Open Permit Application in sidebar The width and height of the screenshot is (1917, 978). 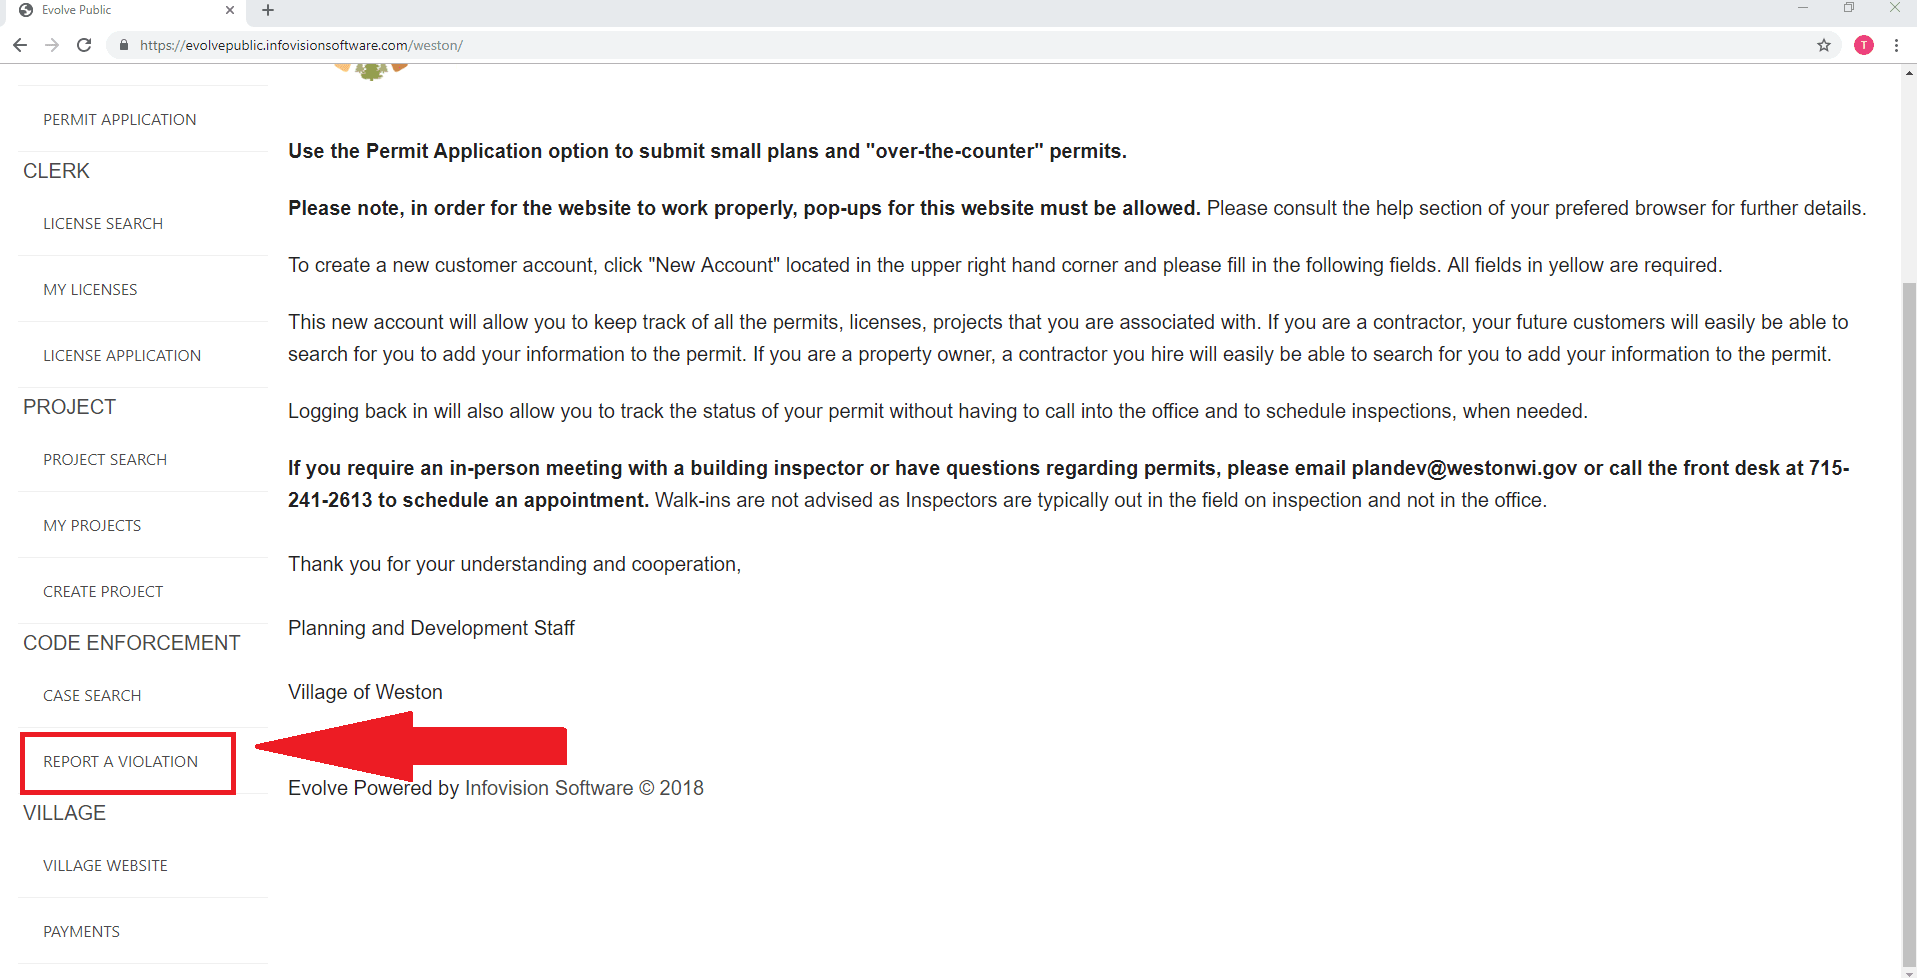[x=120, y=120]
